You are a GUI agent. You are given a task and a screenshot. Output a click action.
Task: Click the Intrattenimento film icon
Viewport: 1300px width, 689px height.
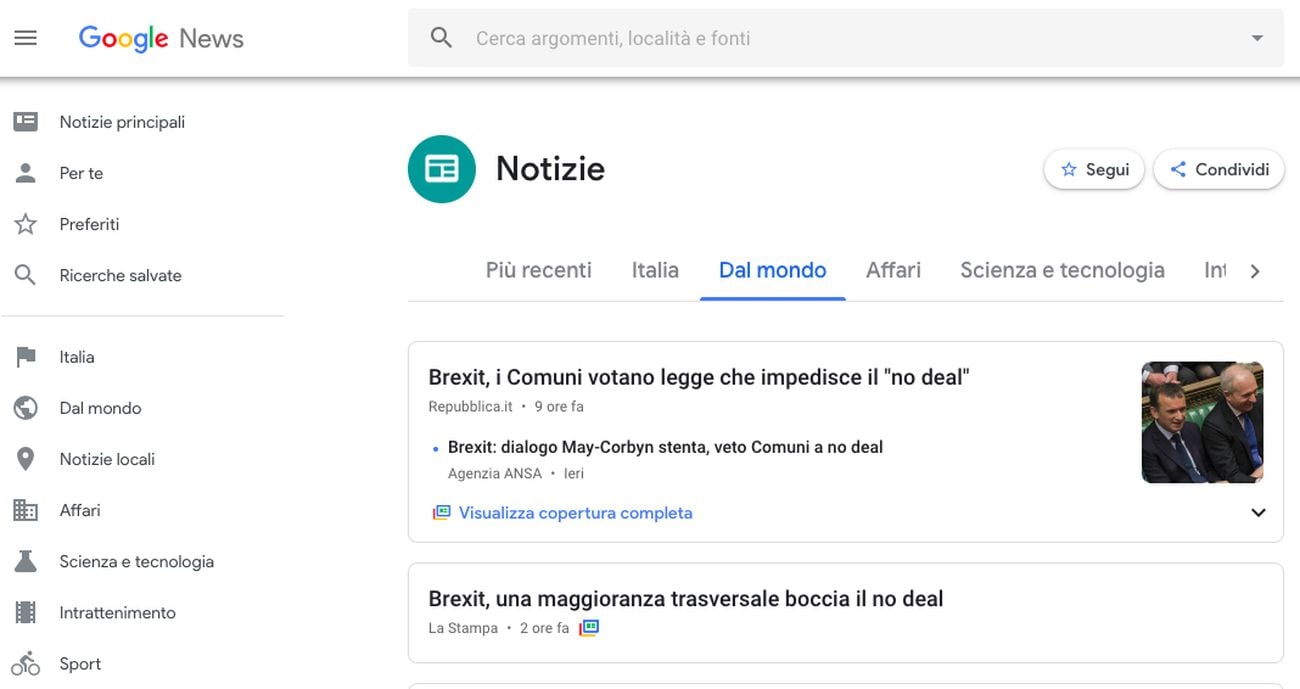(x=26, y=613)
